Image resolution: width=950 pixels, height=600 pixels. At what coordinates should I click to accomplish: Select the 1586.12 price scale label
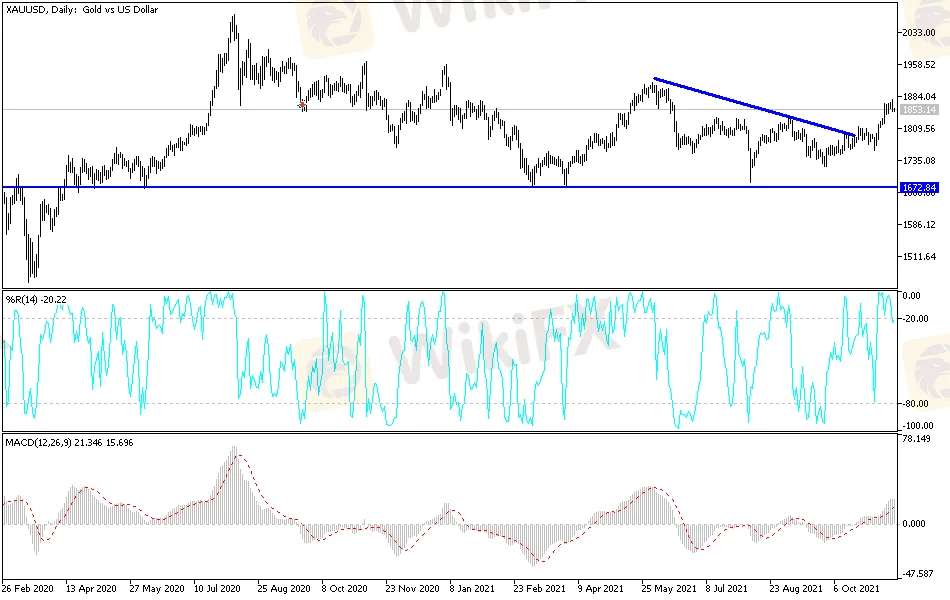(919, 225)
